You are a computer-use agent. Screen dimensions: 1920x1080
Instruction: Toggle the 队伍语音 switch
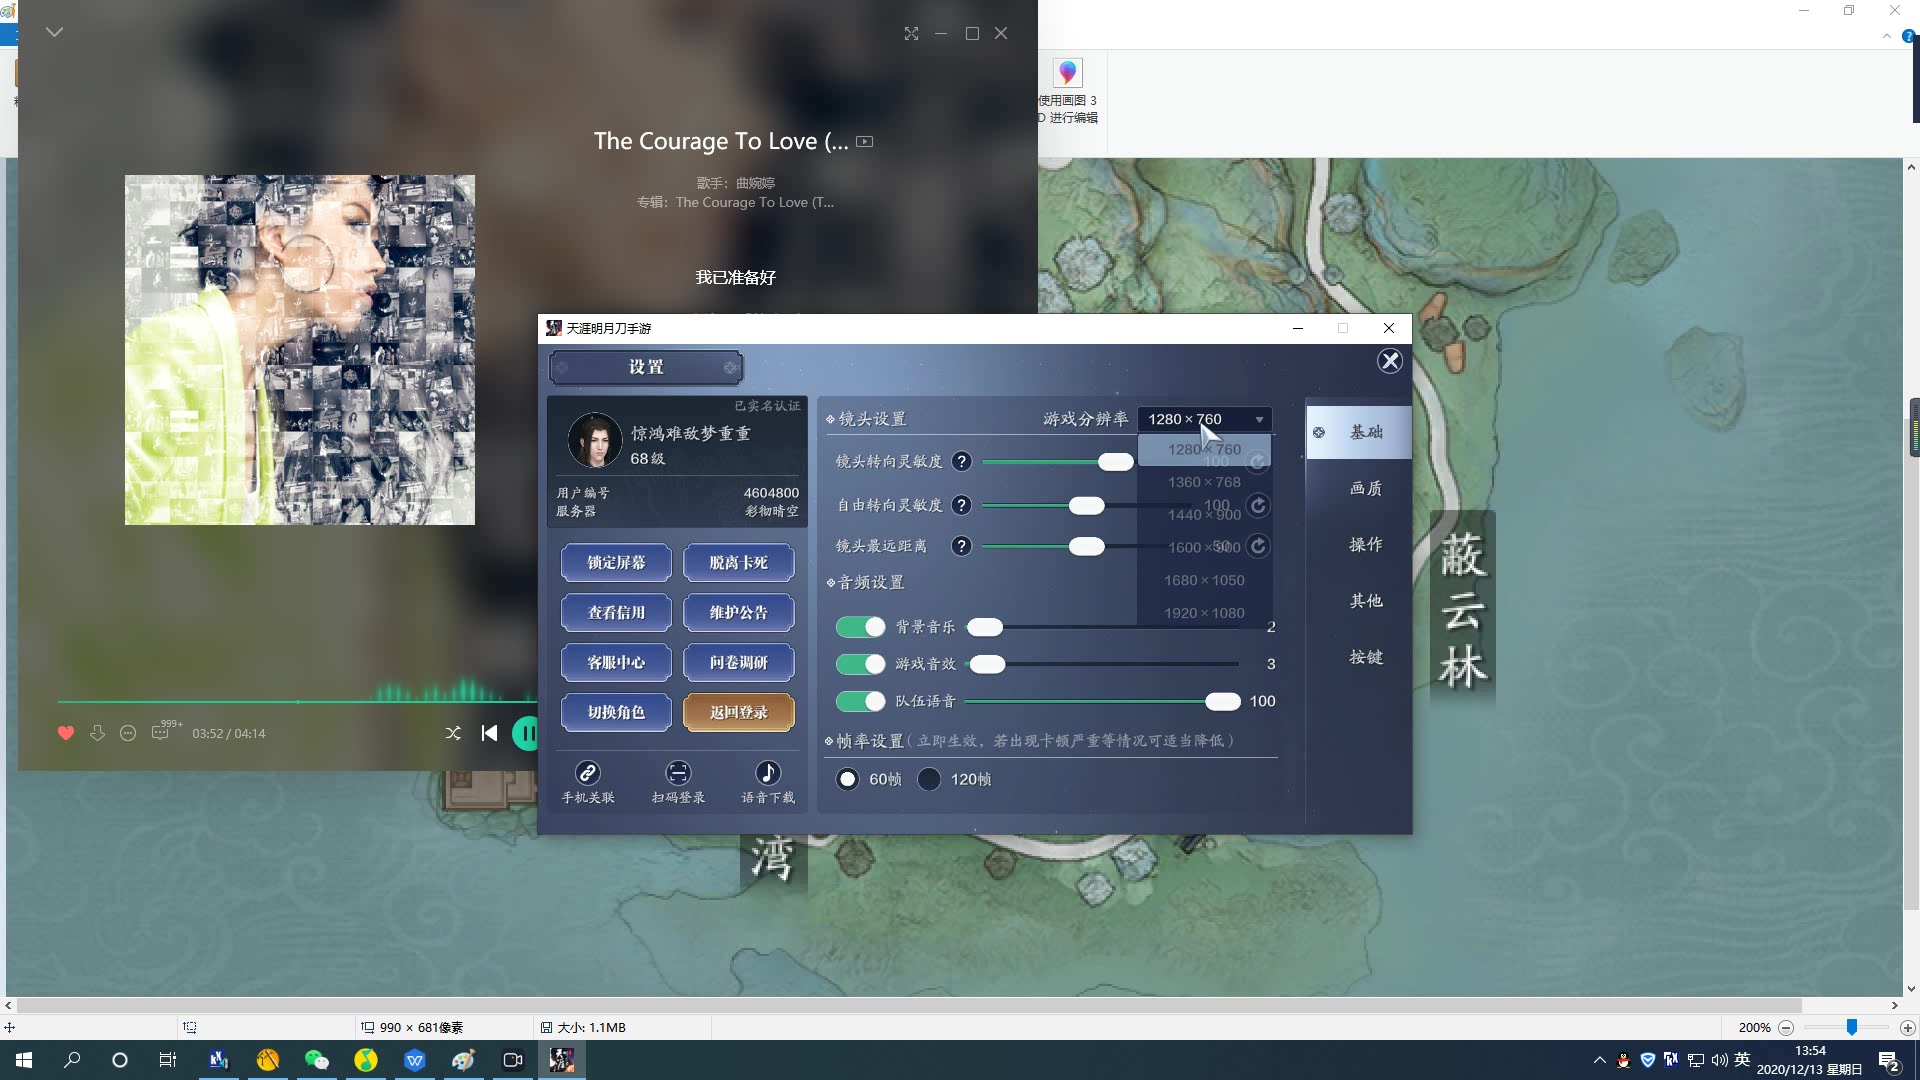(x=860, y=701)
